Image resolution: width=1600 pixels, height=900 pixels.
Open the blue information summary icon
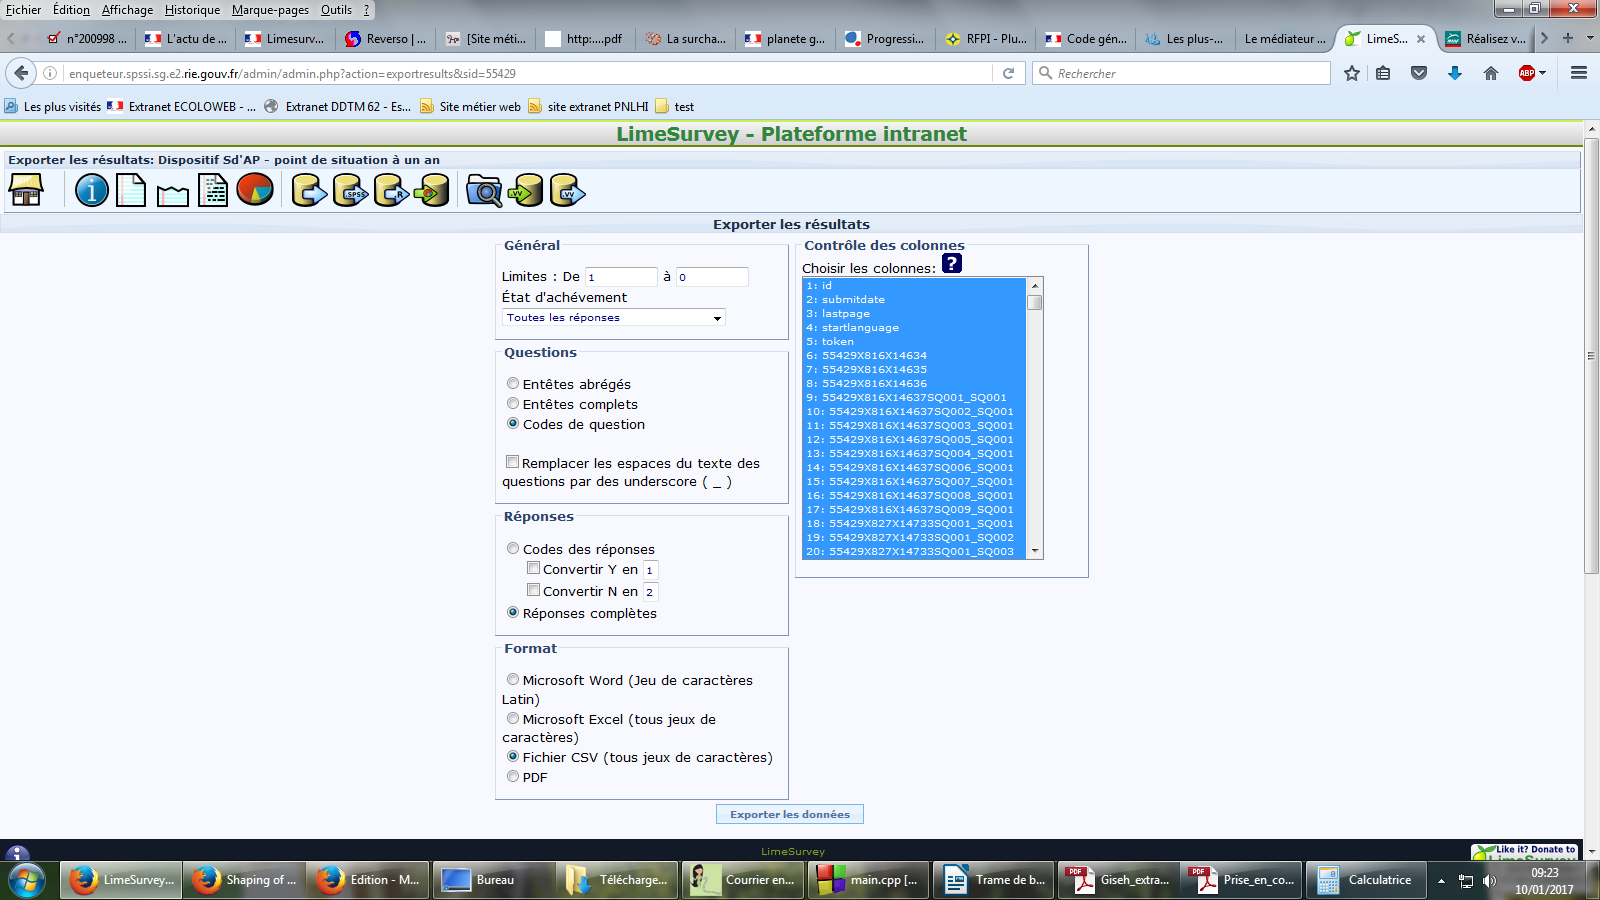click(x=92, y=190)
